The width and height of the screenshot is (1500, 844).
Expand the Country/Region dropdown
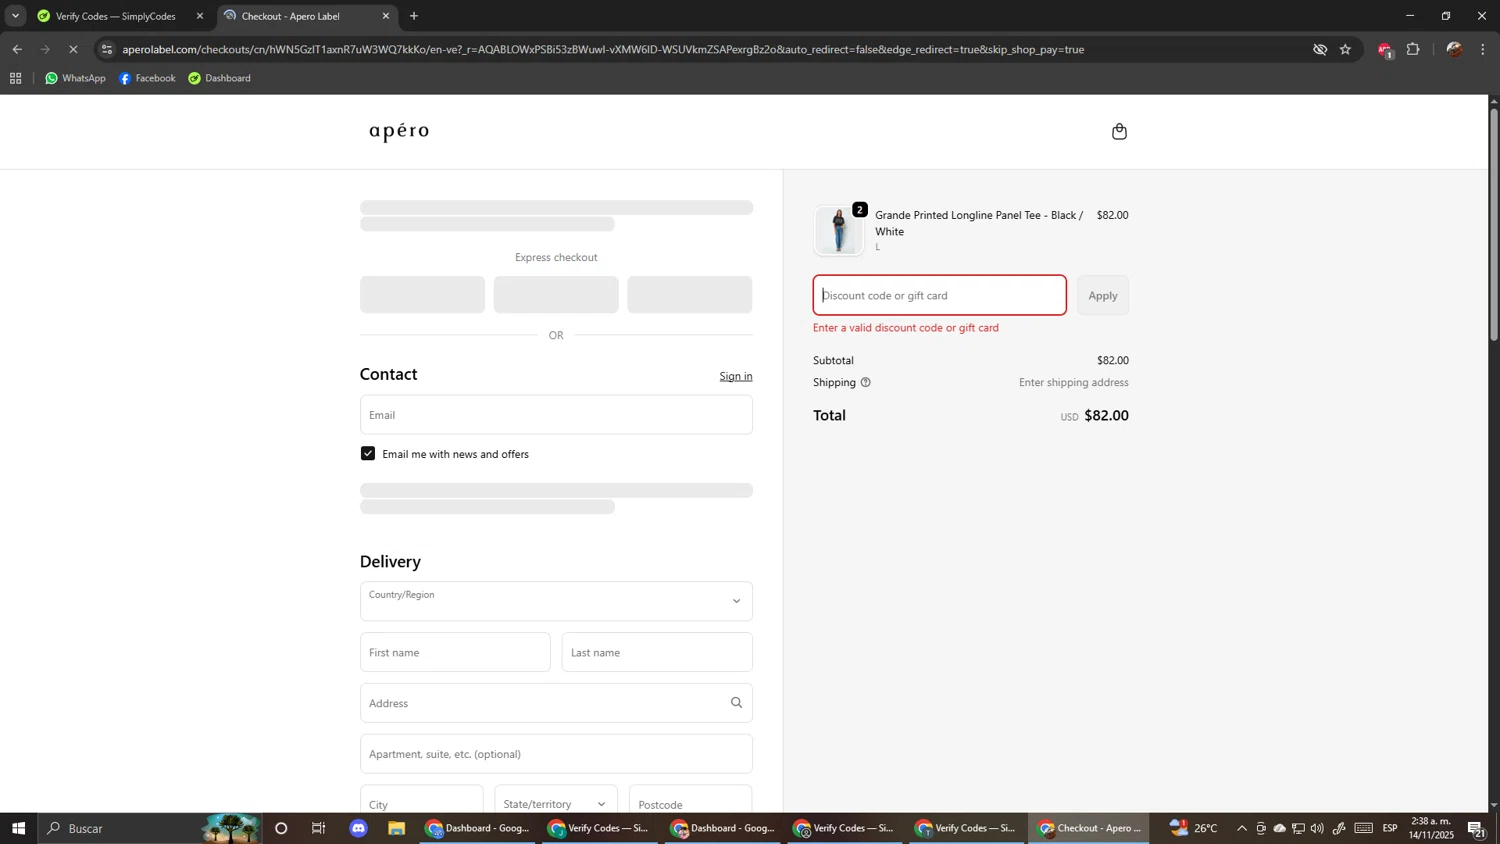(556, 601)
